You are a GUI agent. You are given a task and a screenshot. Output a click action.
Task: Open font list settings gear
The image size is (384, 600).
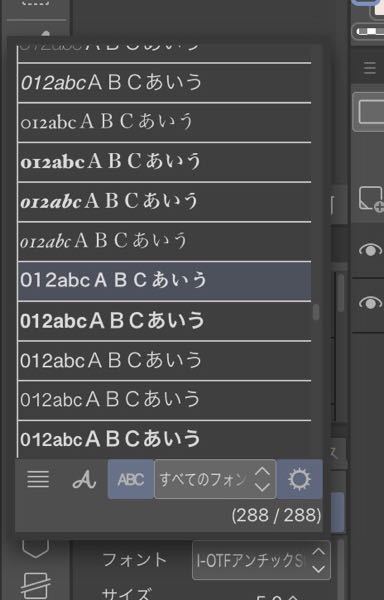pos(299,479)
